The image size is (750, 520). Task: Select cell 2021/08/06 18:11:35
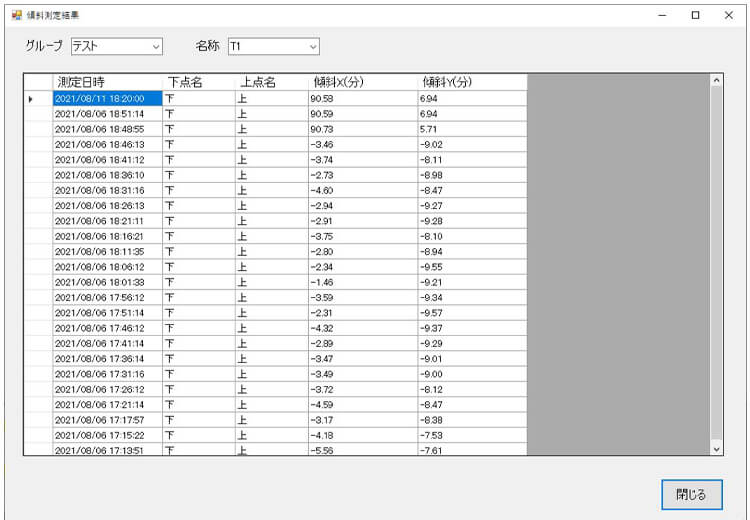click(108, 252)
